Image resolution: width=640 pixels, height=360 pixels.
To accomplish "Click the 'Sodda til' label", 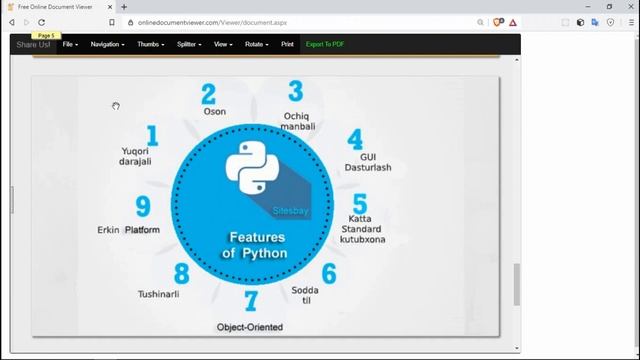I will pos(305,295).
